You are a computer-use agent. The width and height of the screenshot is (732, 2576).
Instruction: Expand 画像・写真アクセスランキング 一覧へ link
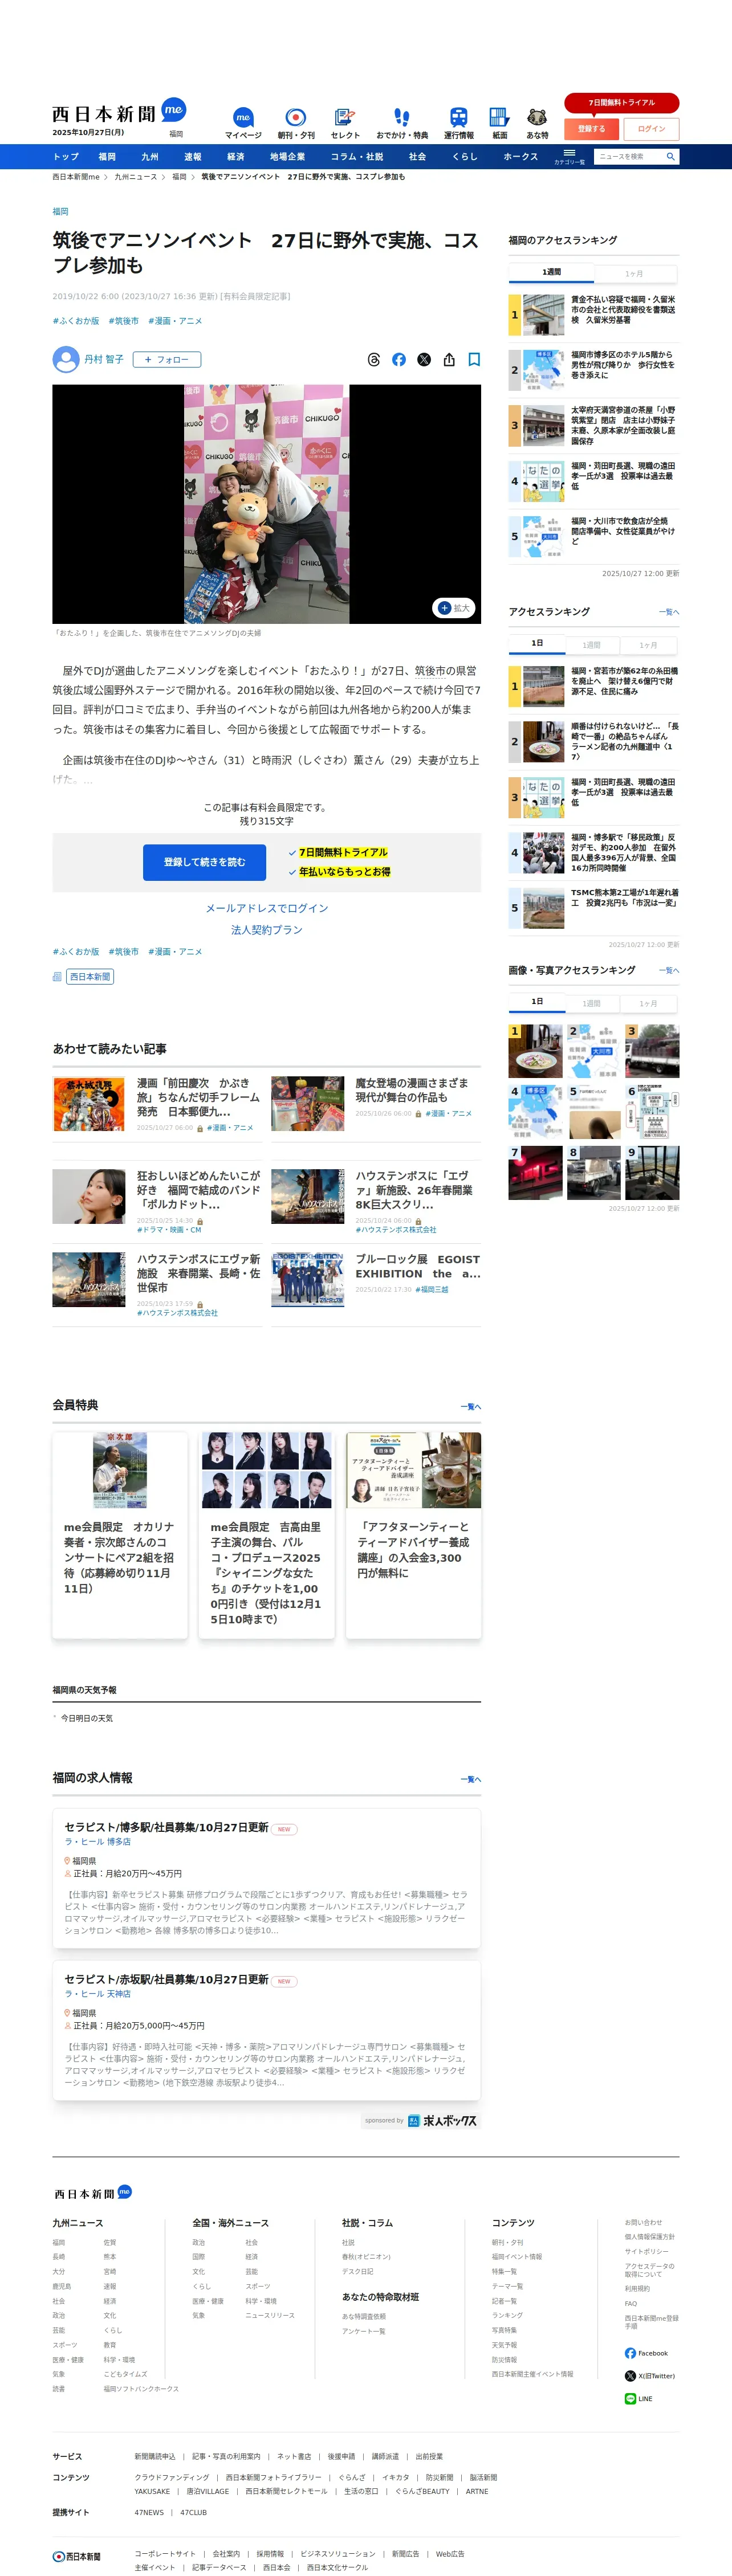pyautogui.click(x=669, y=970)
